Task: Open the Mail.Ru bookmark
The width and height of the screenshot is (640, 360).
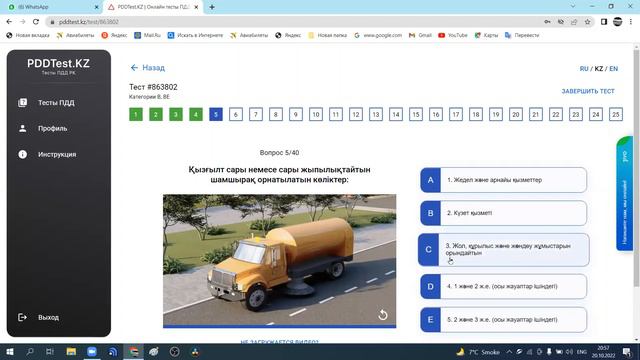Action: coord(147,36)
